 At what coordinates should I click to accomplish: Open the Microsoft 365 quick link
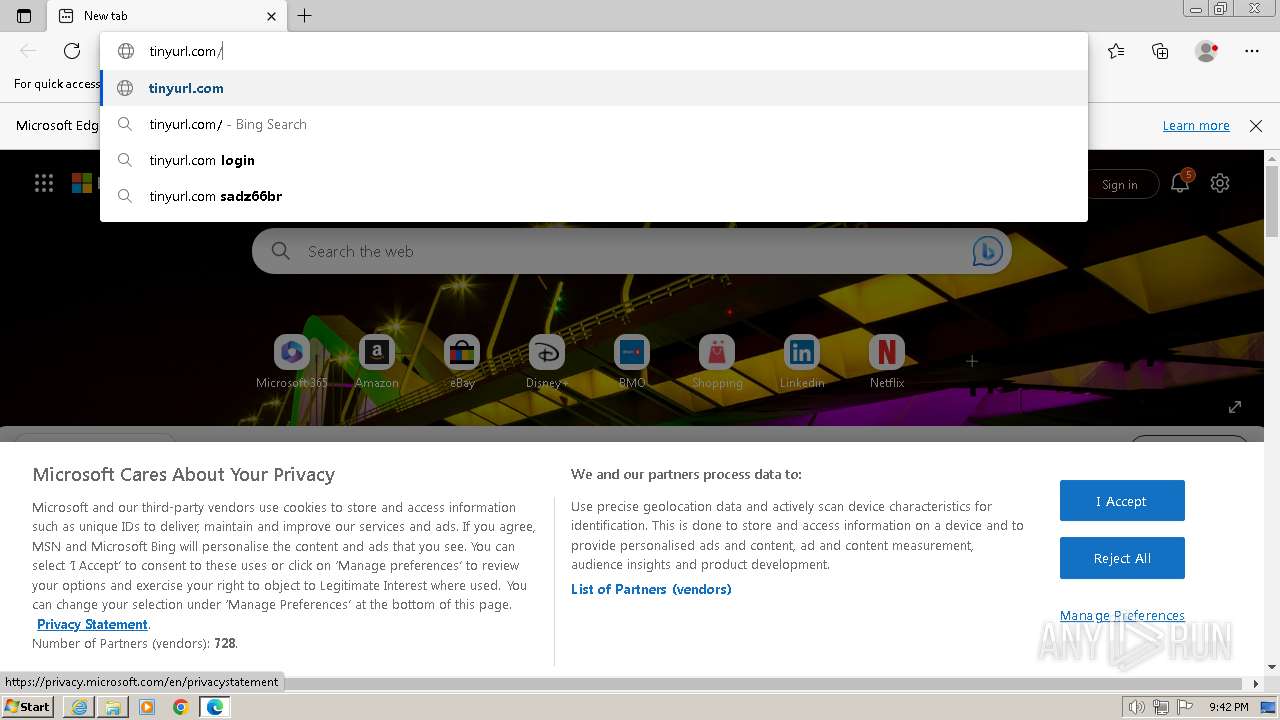(x=292, y=362)
